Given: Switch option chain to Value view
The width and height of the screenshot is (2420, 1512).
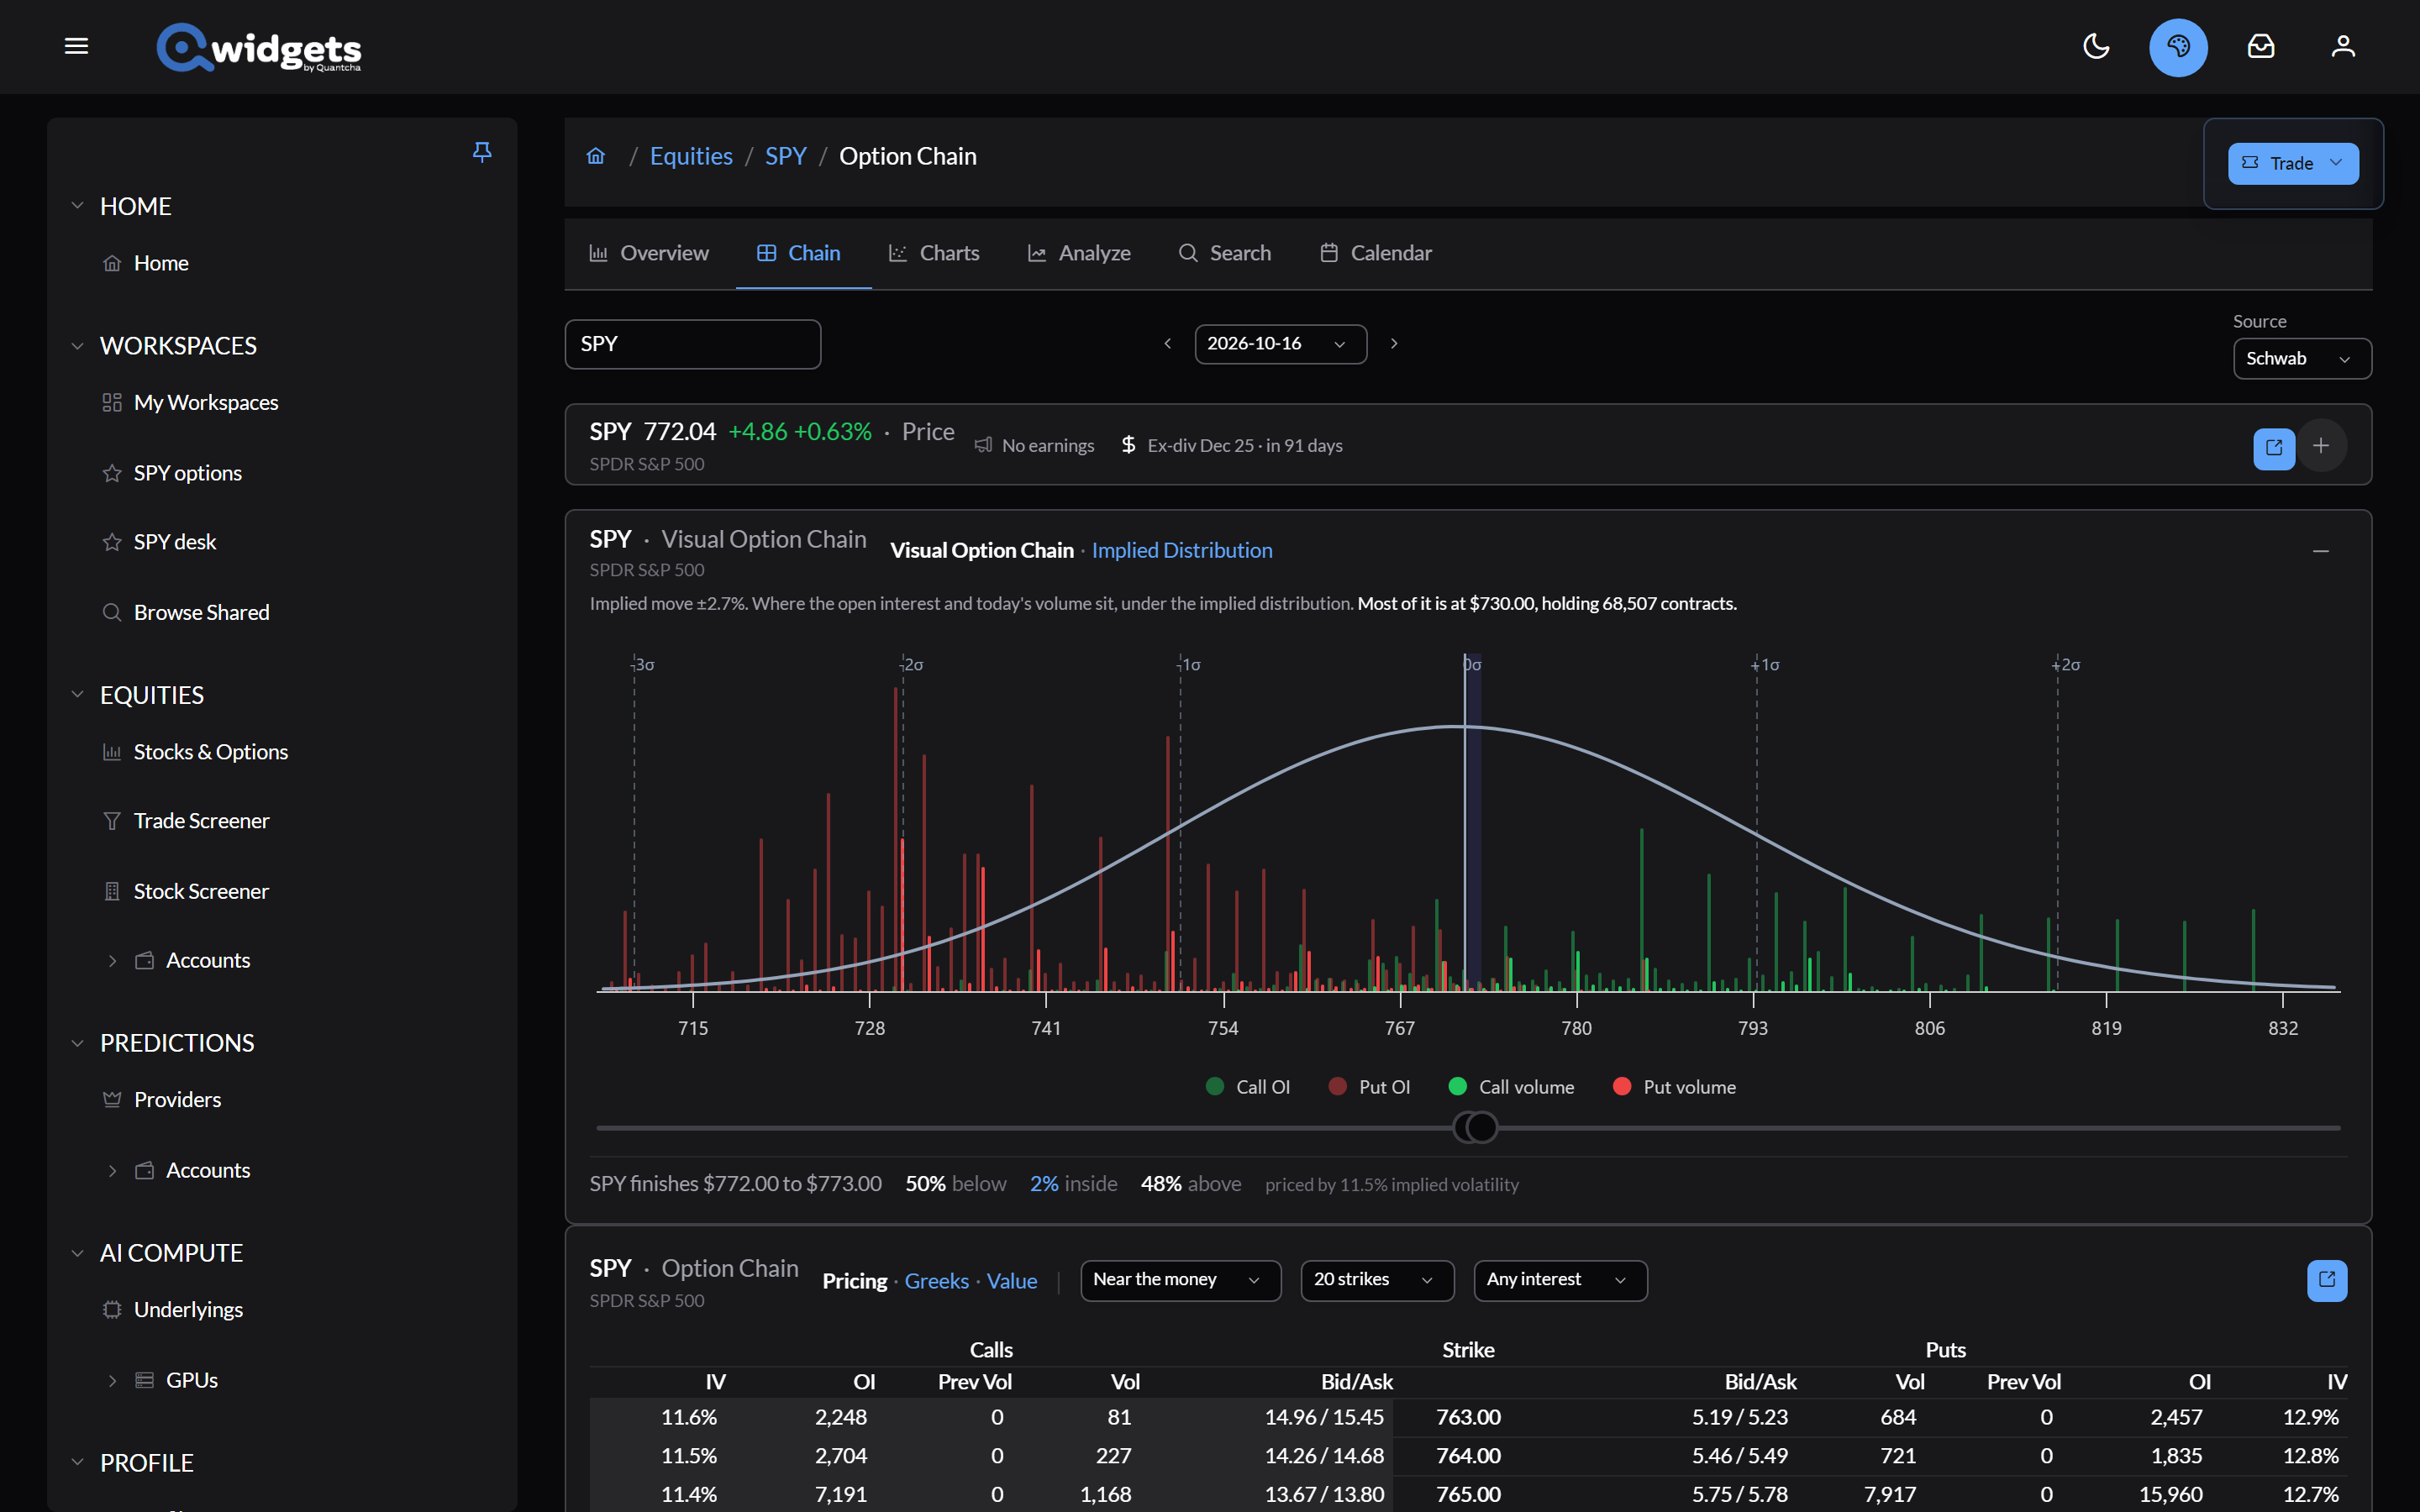Looking at the screenshot, I should 1011,1281.
